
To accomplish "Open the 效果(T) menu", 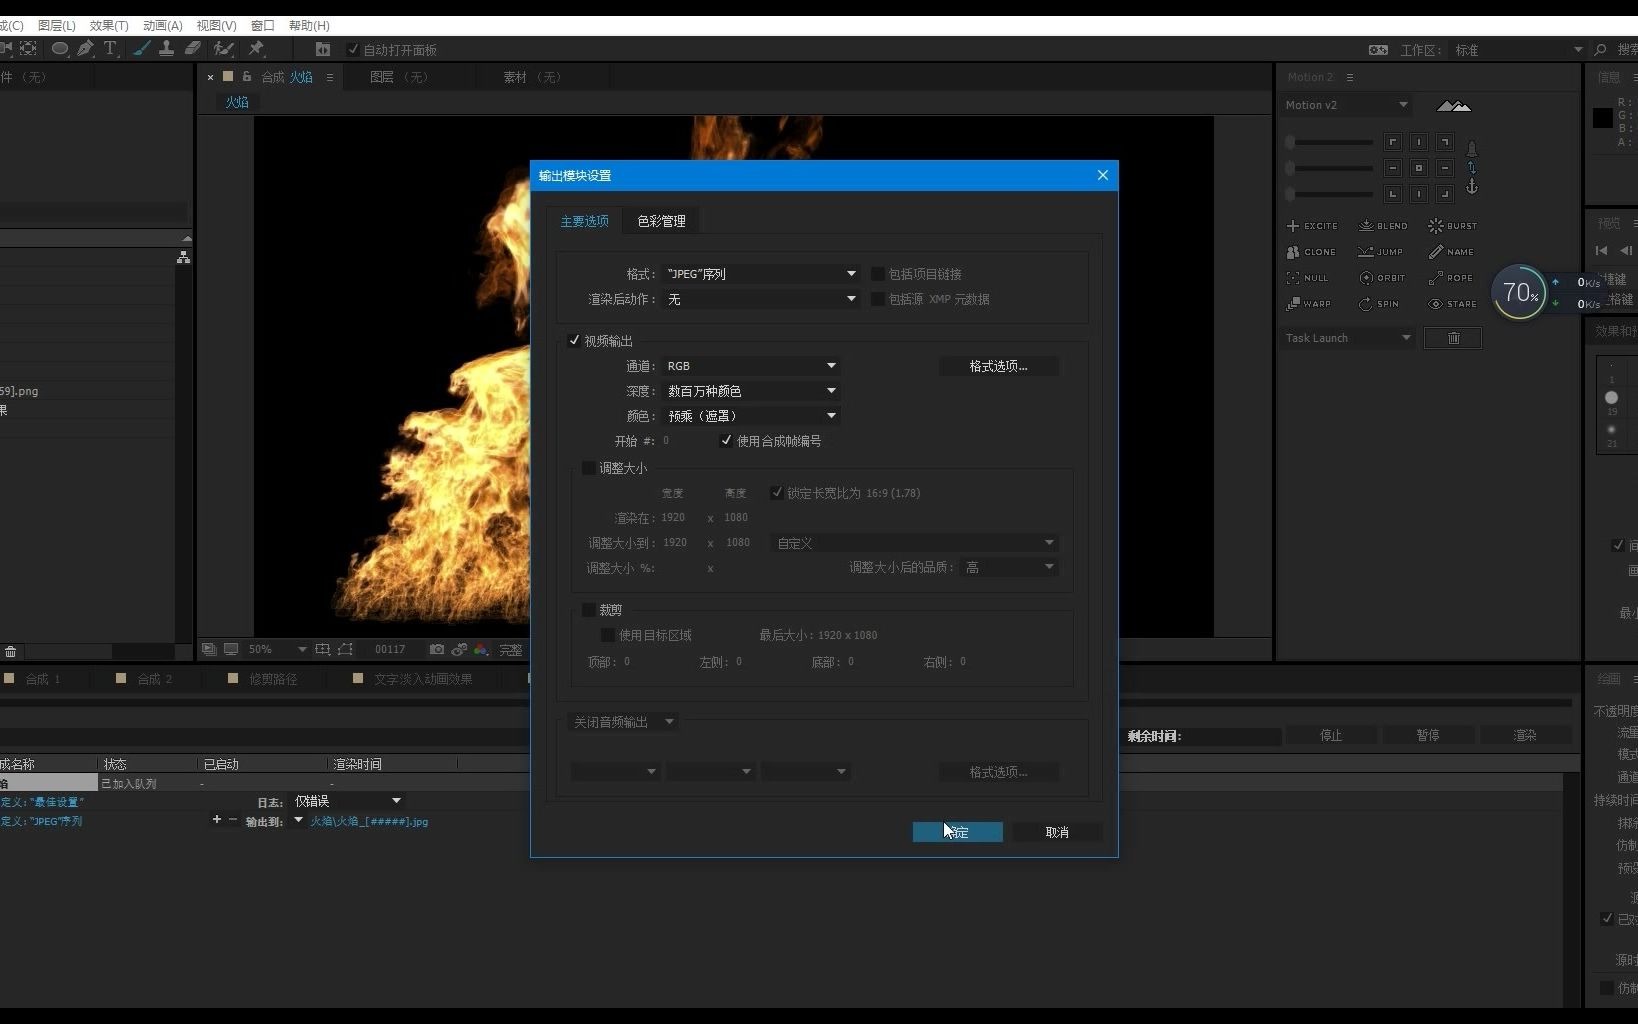I will (109, 25).
